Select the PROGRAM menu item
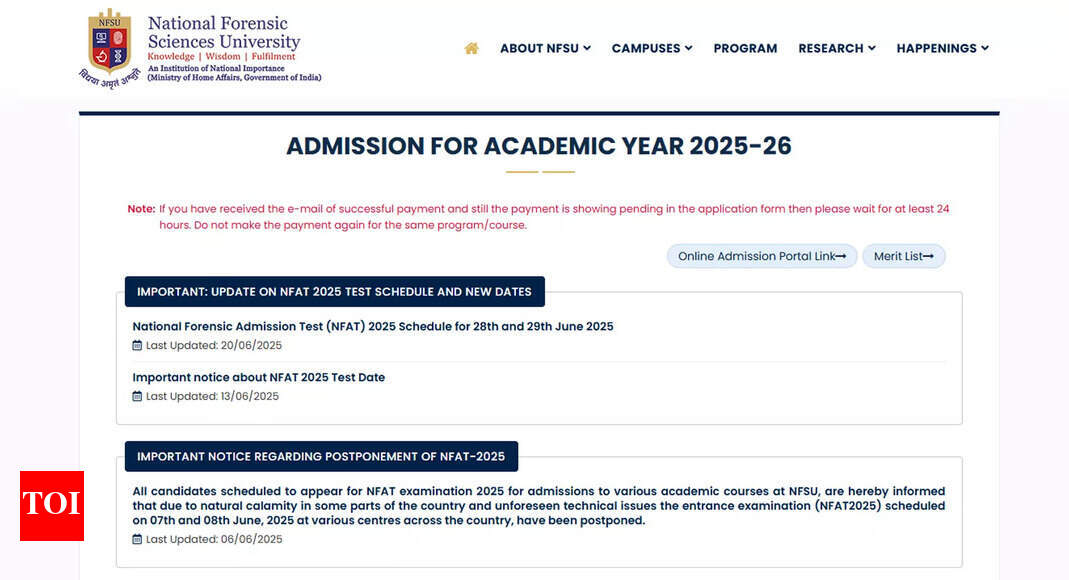Screen dimensions: 1069x580 (745, 48)
